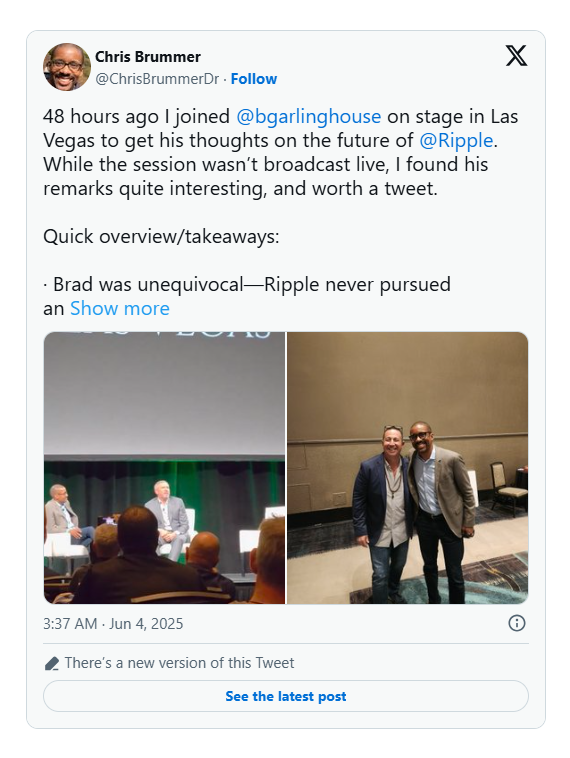Open the @bgarlinghouse mention link

tap(308, 117)
